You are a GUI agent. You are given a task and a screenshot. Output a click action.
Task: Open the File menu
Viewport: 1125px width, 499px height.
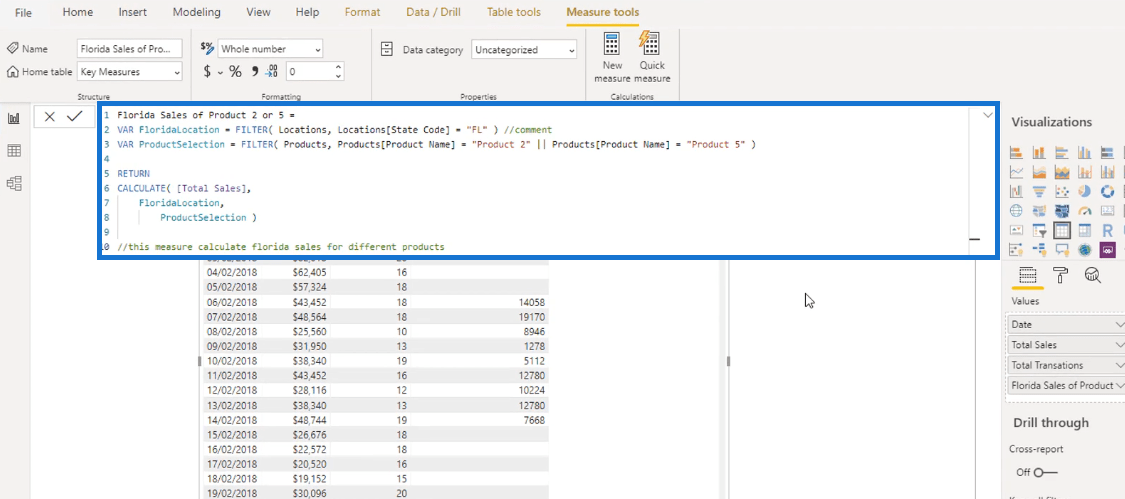click(23, 12)
